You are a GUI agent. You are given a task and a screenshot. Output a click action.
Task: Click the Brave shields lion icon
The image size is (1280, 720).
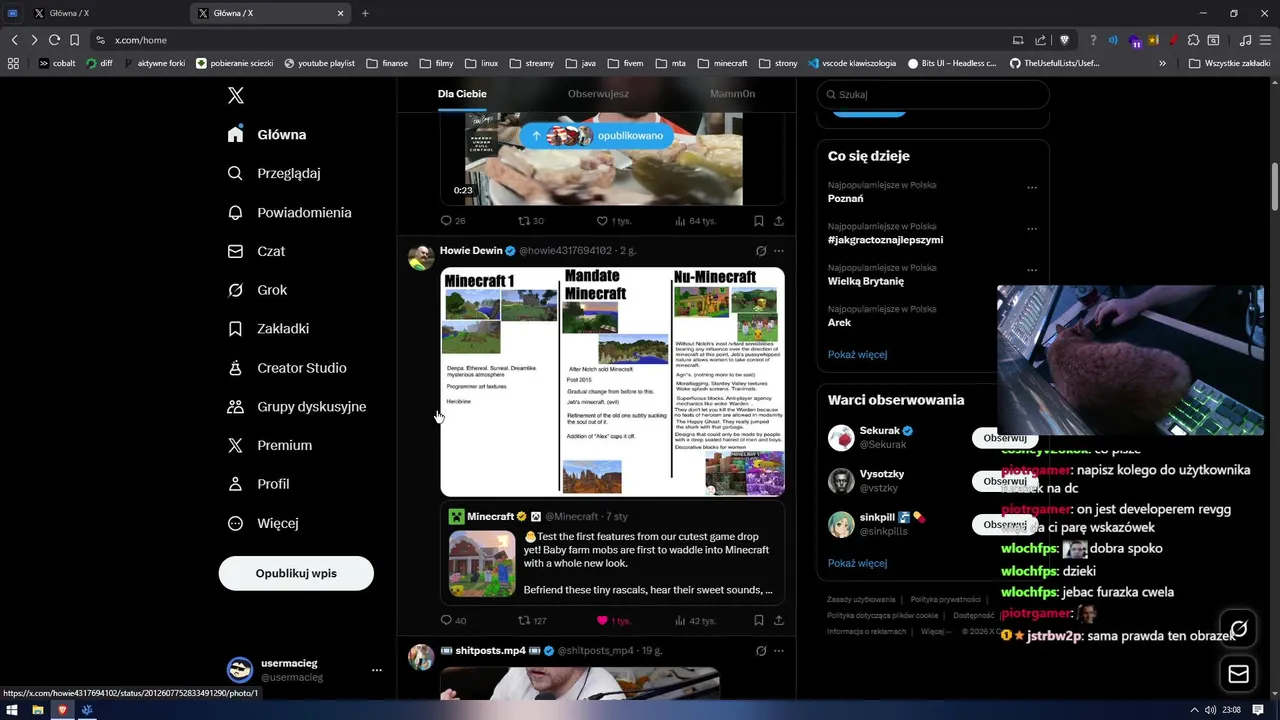1064,40
